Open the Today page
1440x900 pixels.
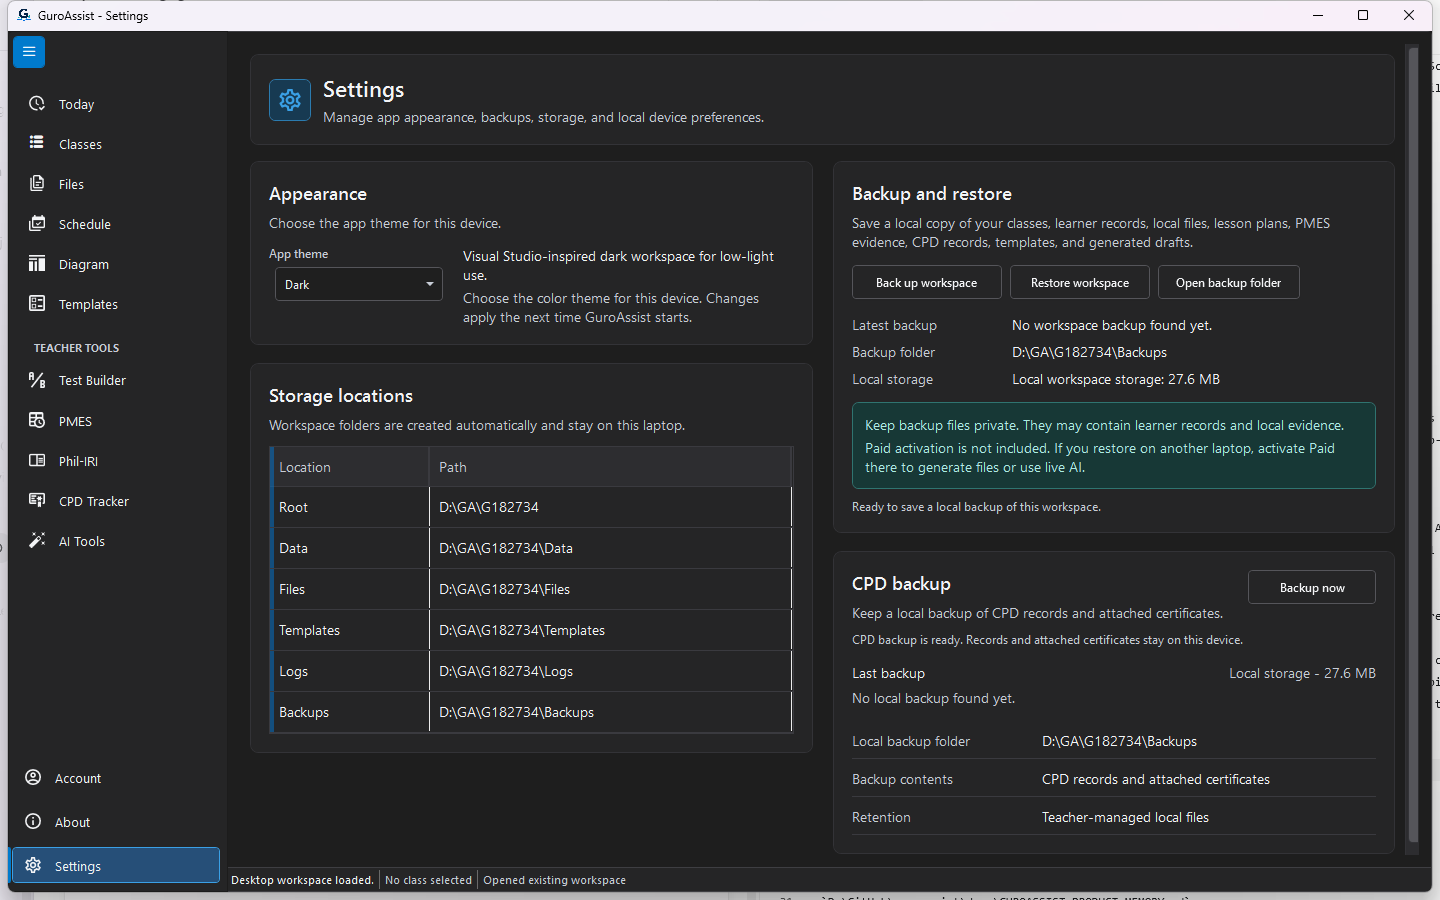click(x=115, y=104)
